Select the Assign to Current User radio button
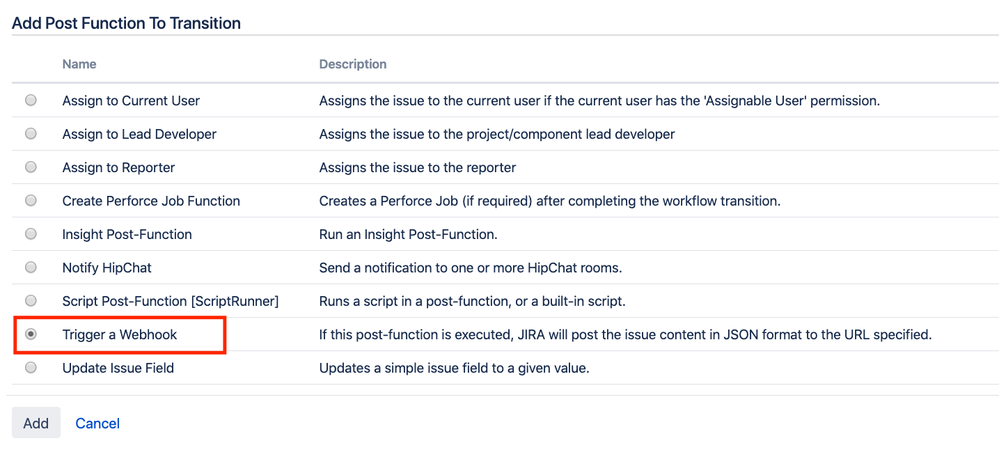This screenshot has width=999, height=453. tap(31, 101)
